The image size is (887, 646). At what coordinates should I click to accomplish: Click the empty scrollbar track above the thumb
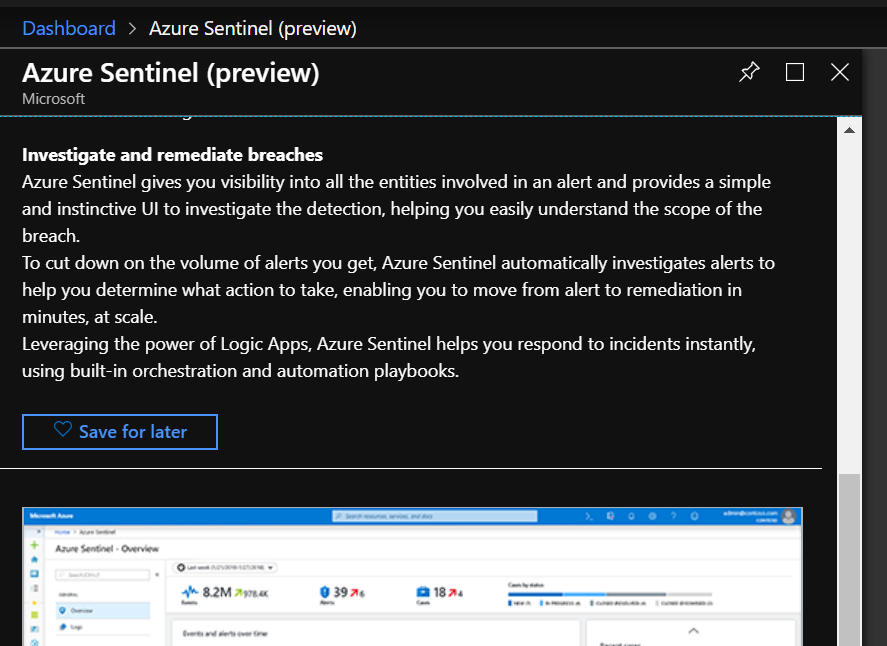[849, 300]
